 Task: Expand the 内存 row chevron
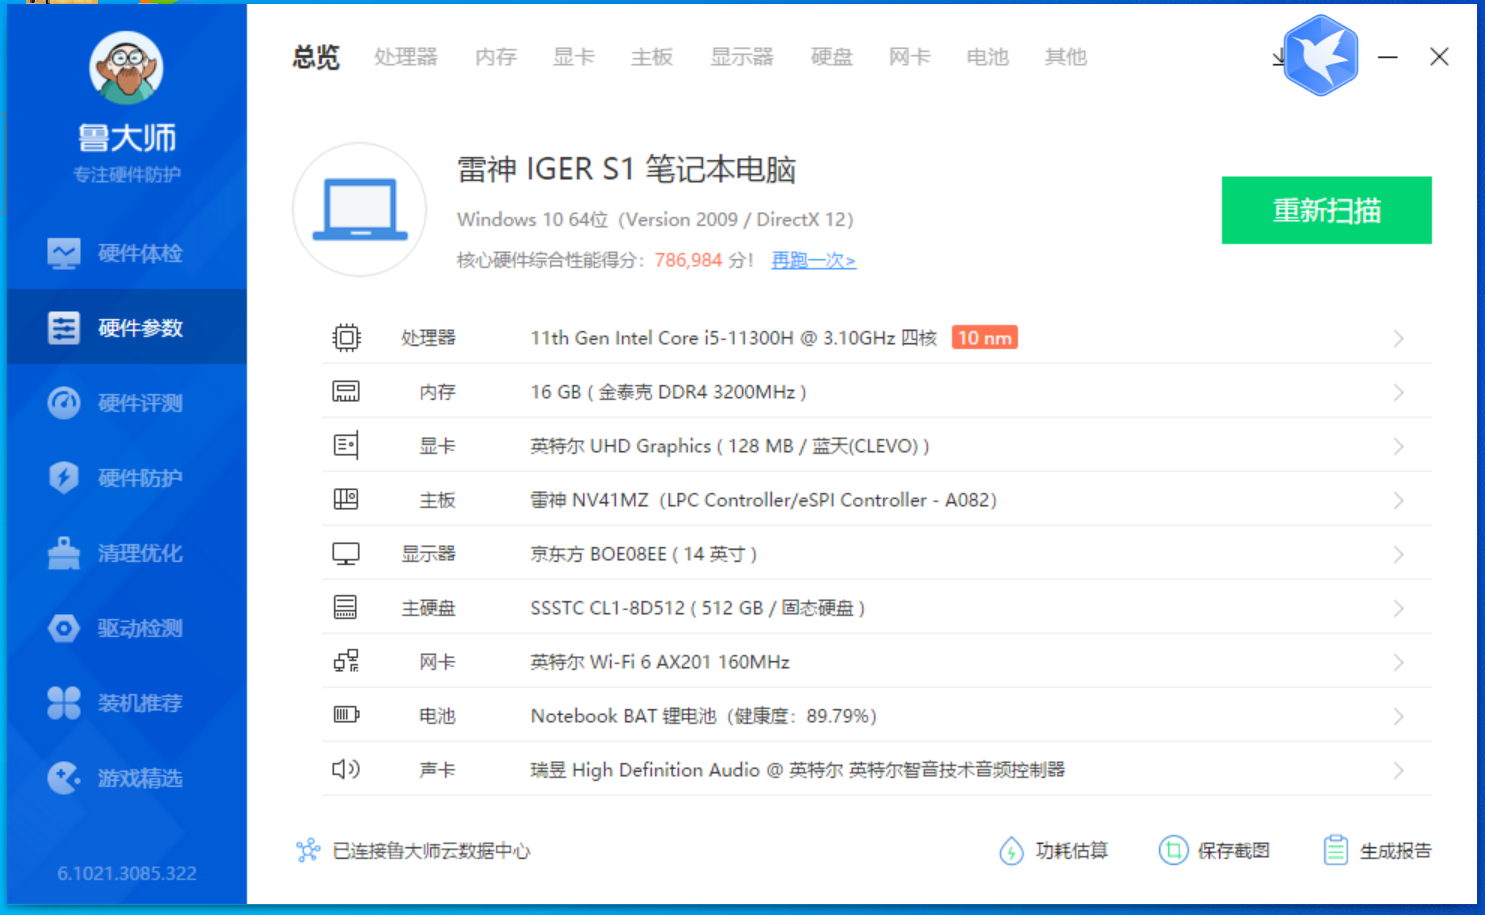(x=1399, y=393)
